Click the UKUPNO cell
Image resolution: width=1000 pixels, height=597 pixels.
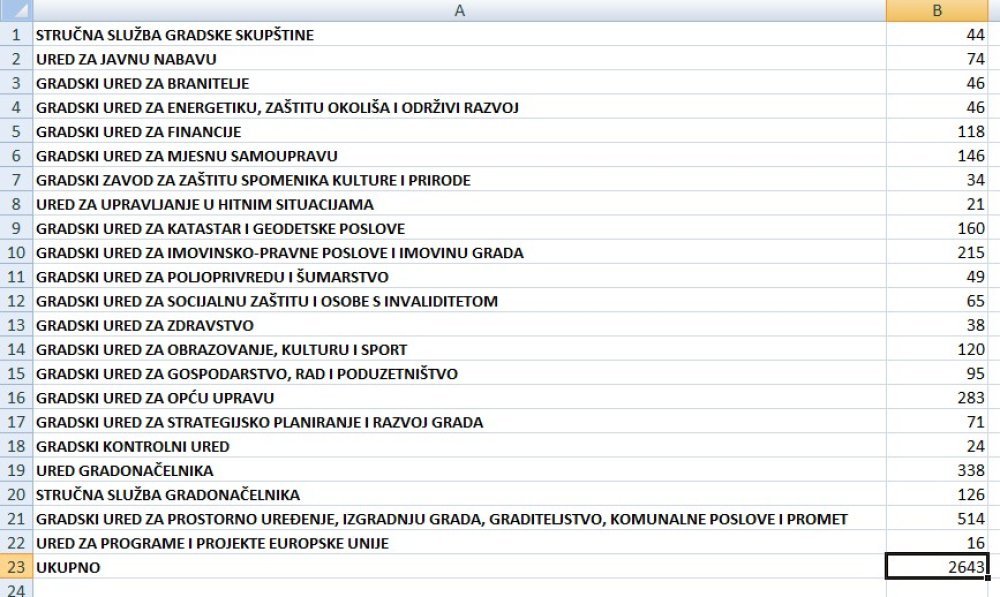coord(459,567)
